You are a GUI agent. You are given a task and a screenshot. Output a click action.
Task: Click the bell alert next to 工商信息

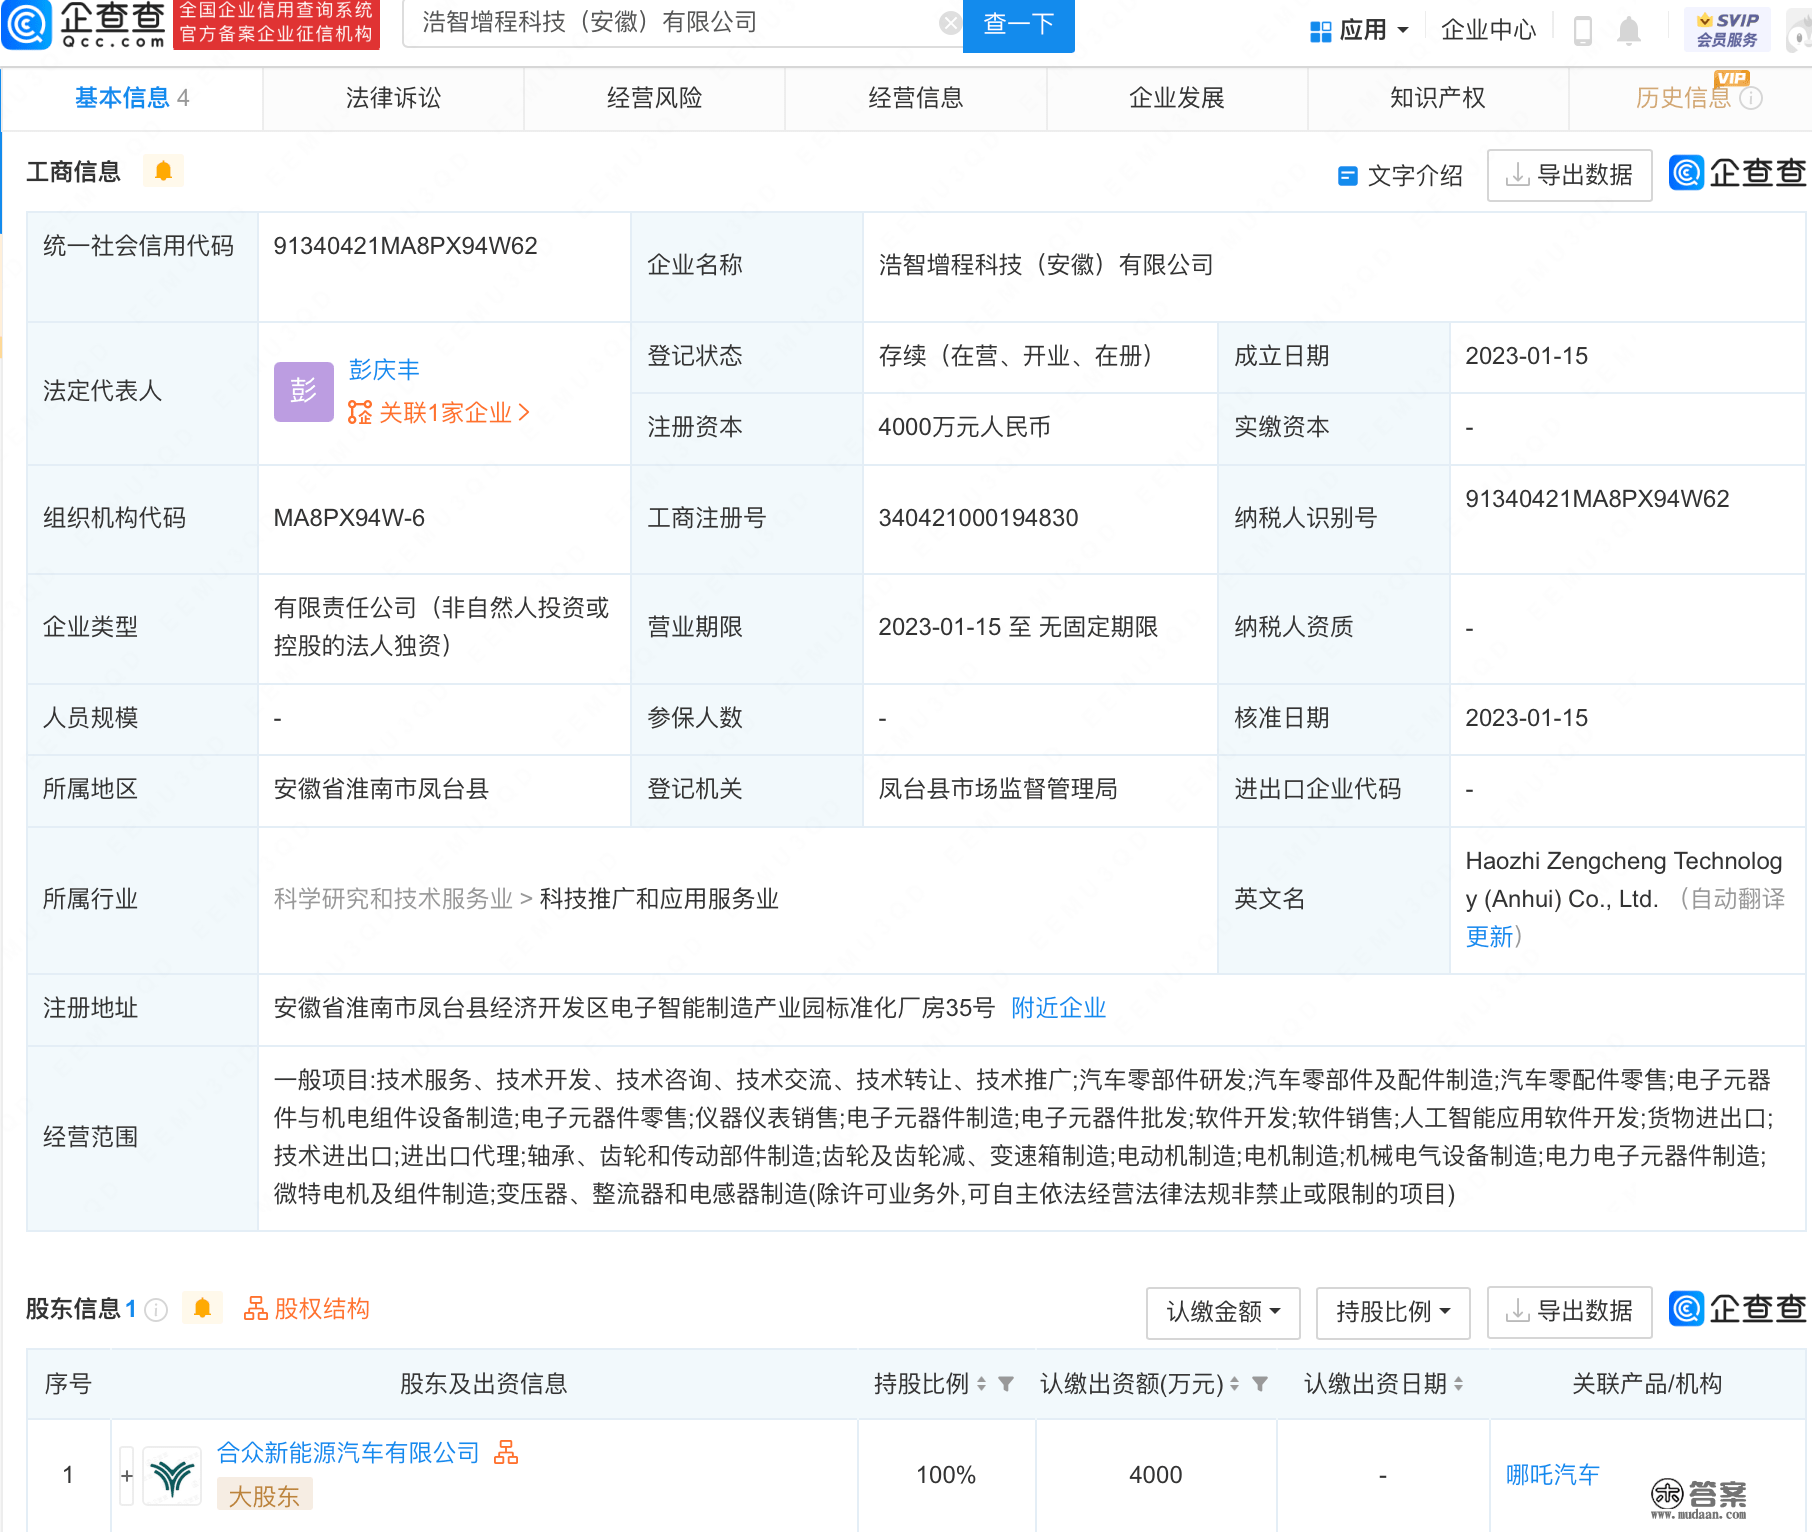click(x=163, y=171)
